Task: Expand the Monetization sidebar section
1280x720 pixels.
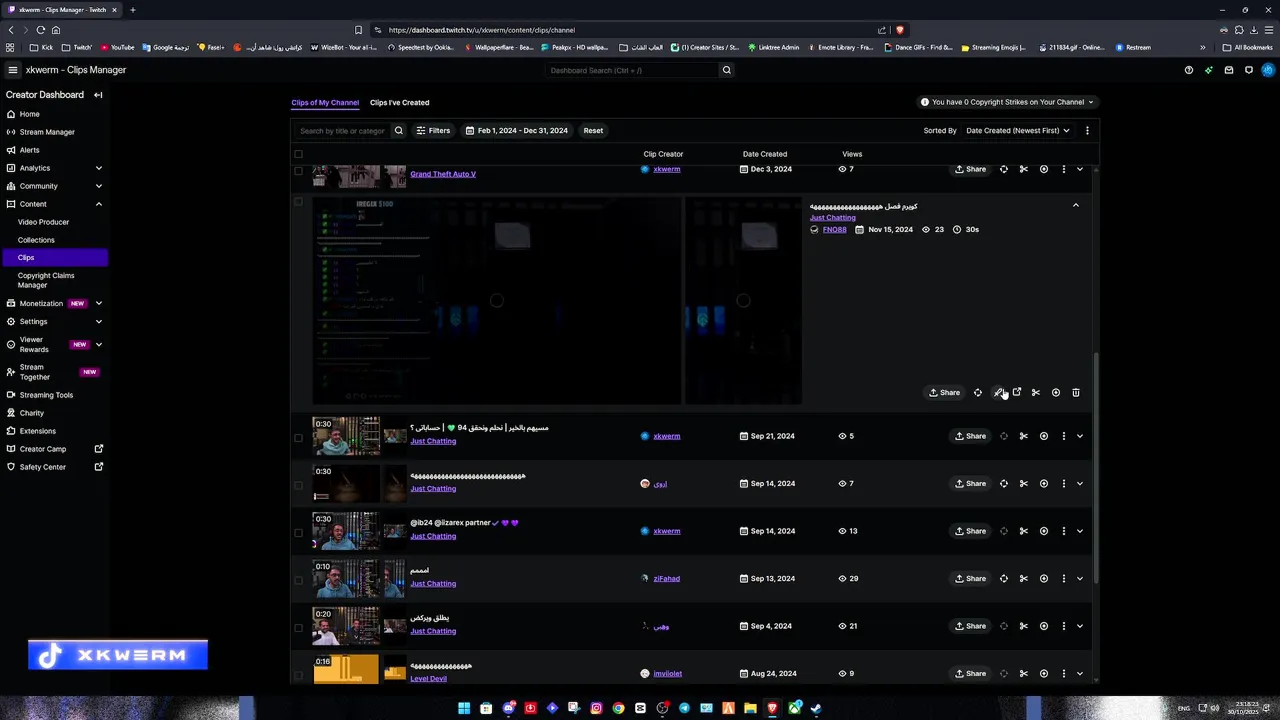Action: [x=98, y=303]
